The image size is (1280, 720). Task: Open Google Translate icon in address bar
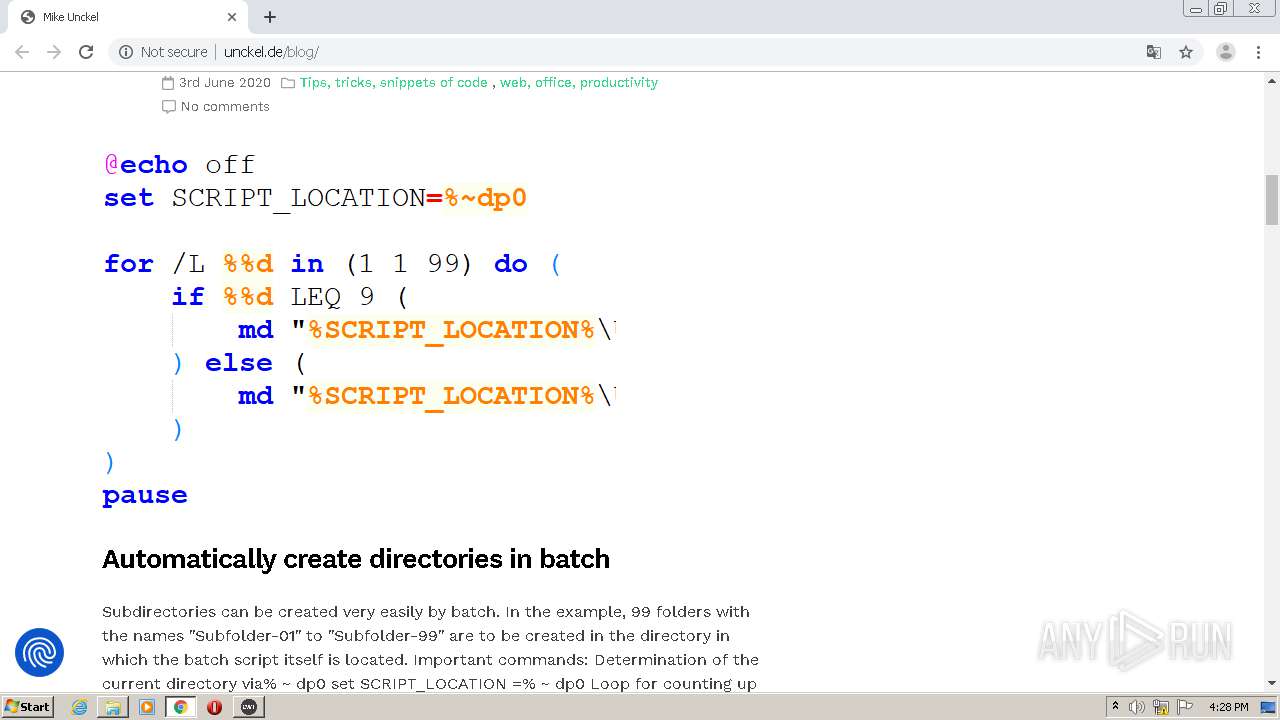point(1153,52)
